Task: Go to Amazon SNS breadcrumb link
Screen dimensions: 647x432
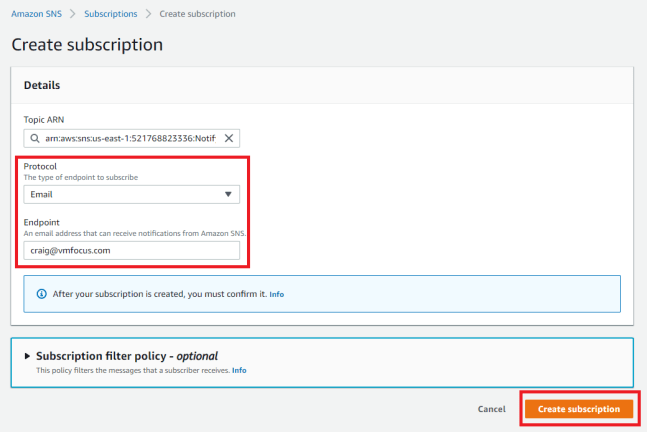Action: (x=36, y=14)
